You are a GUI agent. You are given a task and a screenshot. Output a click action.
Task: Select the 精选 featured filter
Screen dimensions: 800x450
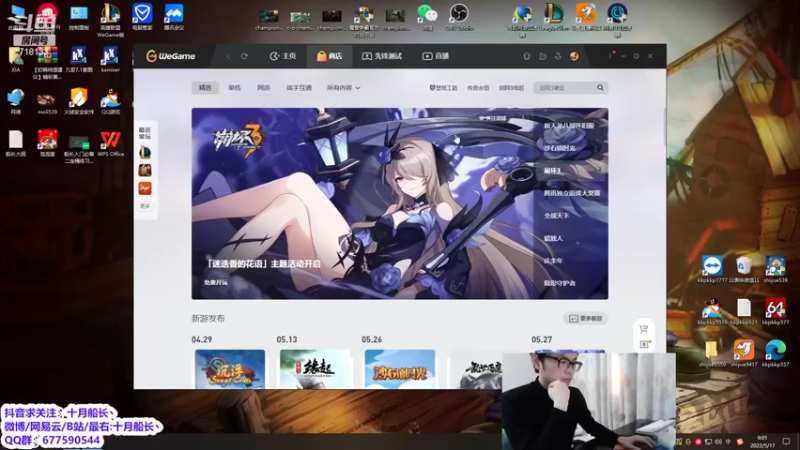pos(205,88)
